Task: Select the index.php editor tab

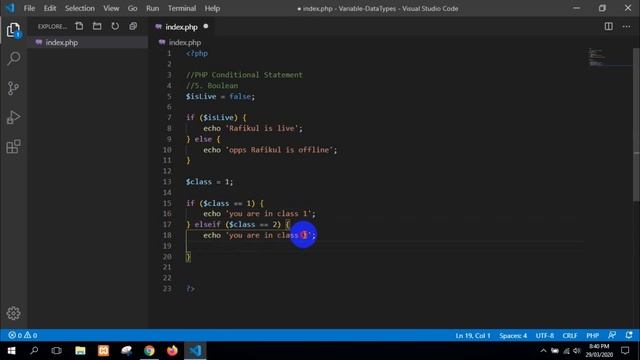Action: coord(181,27)
